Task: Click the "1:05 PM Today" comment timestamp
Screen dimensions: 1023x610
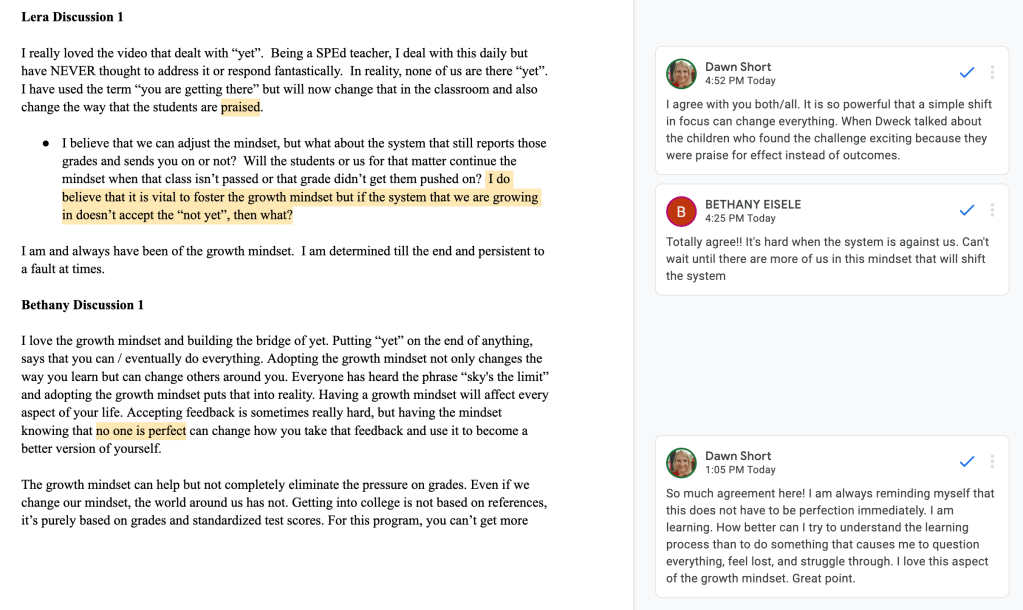Action: click(x=740, y=470)
